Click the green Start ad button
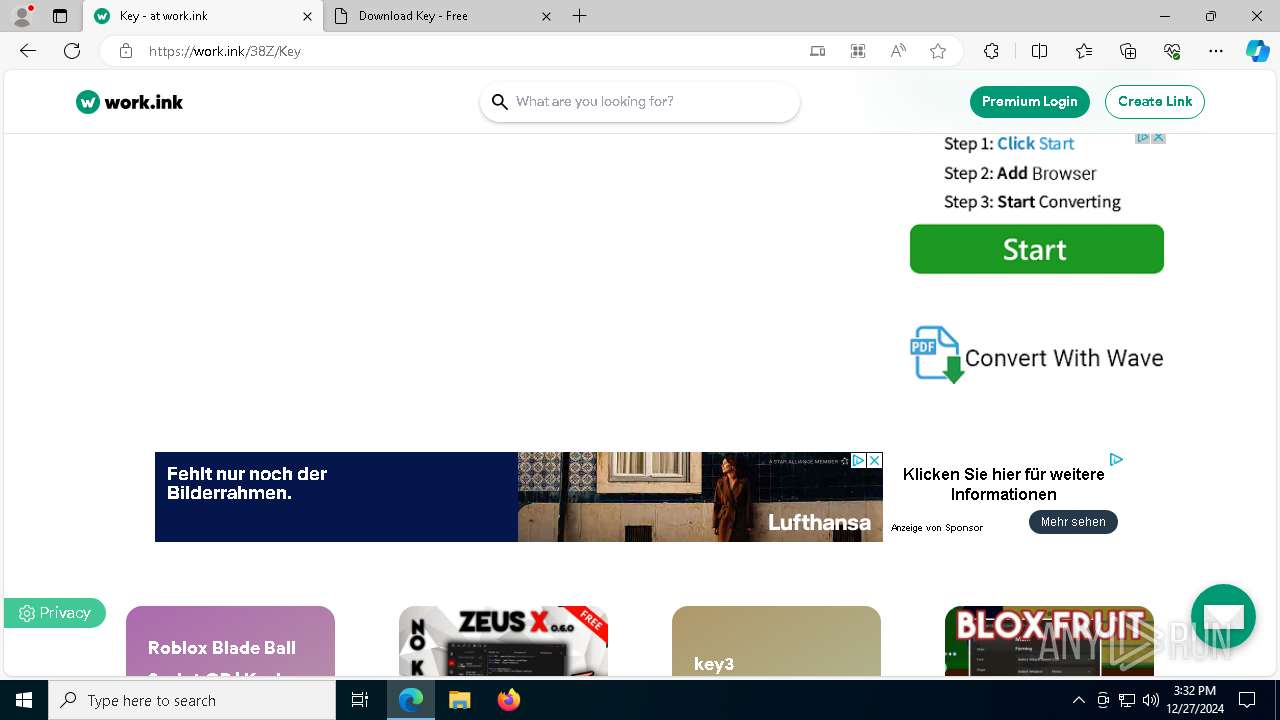 pos(1037,249)
